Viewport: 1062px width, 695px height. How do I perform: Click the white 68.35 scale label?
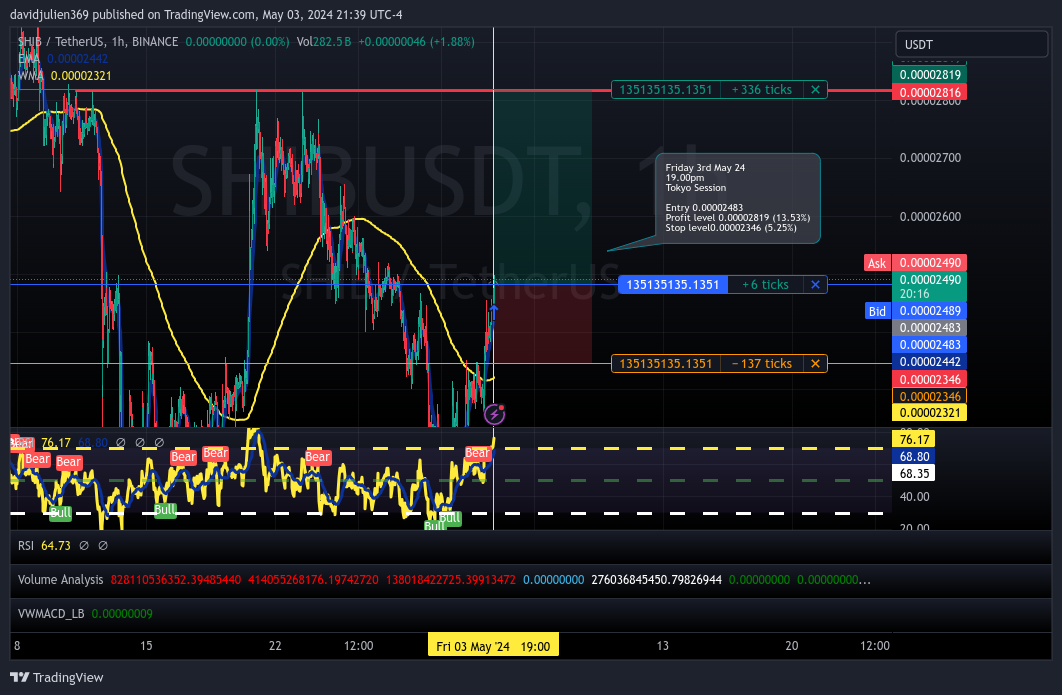point(914,473)
